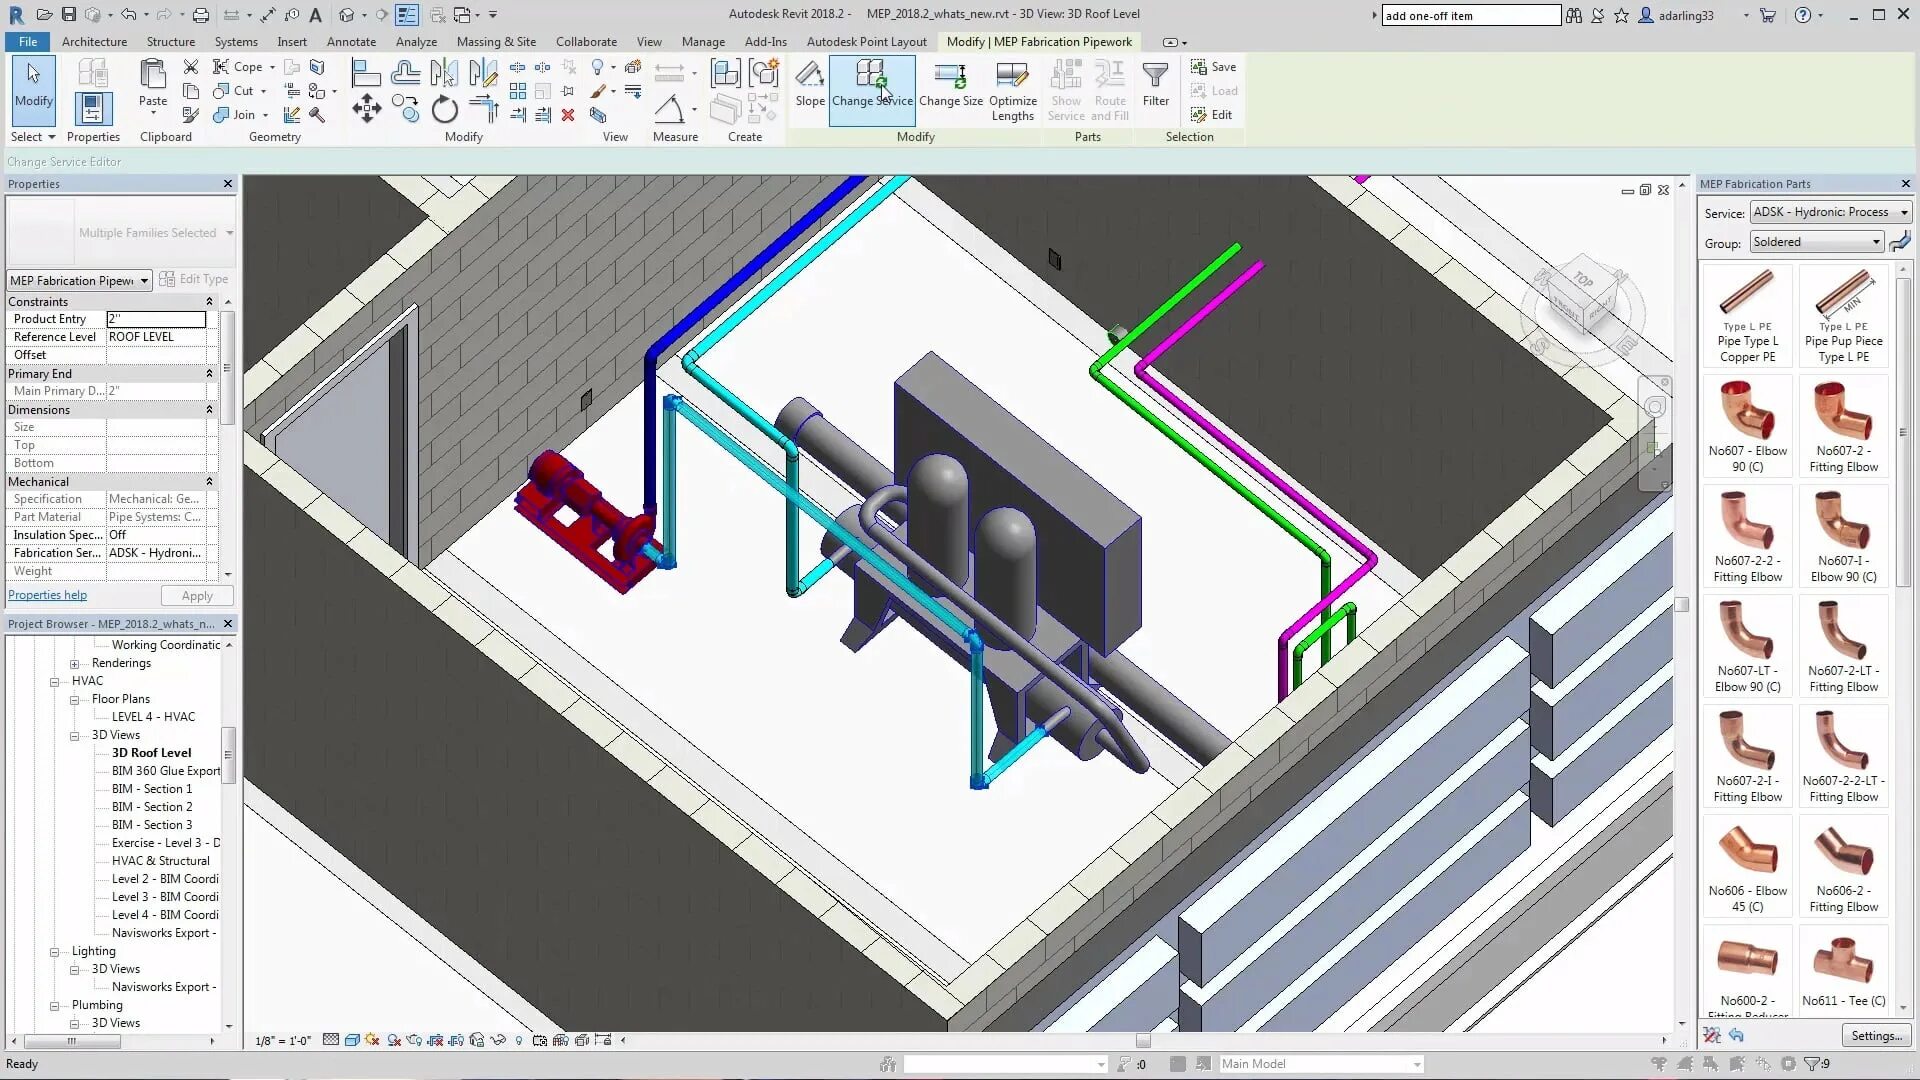This screenshot has height=1080, width=1920.
Task: Open the Service dropdown in Fabrication Parts
Action: coord(1830,212)
